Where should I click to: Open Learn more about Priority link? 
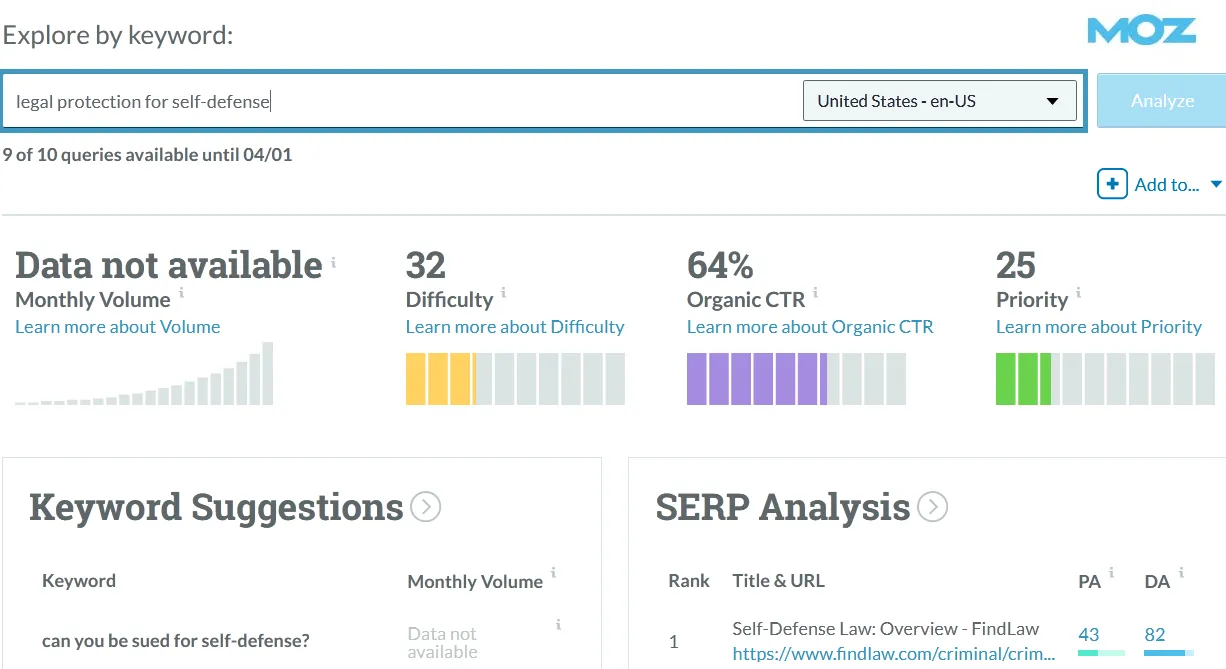coord(1098,327)
